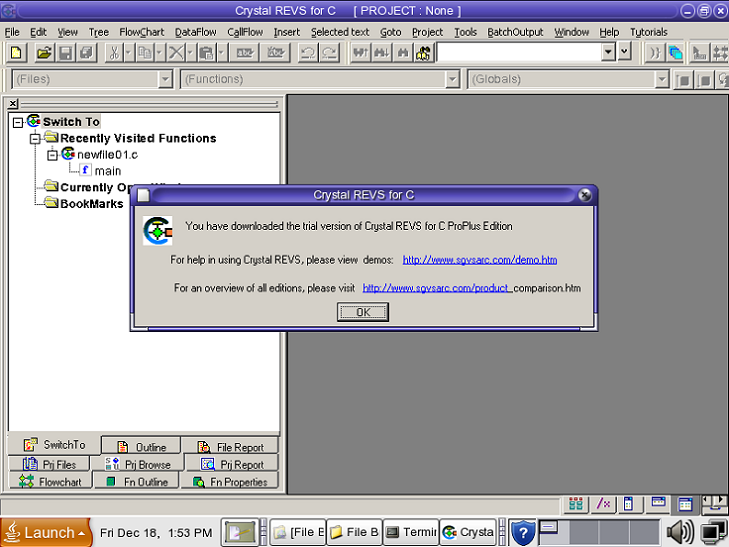Open the Functions dropdown
Screen dimensions: 729x547
click(x=452, y=79)
